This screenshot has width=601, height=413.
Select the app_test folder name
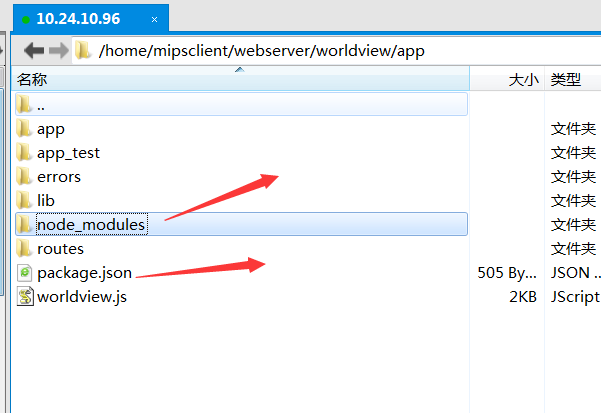tap(68, 153)
